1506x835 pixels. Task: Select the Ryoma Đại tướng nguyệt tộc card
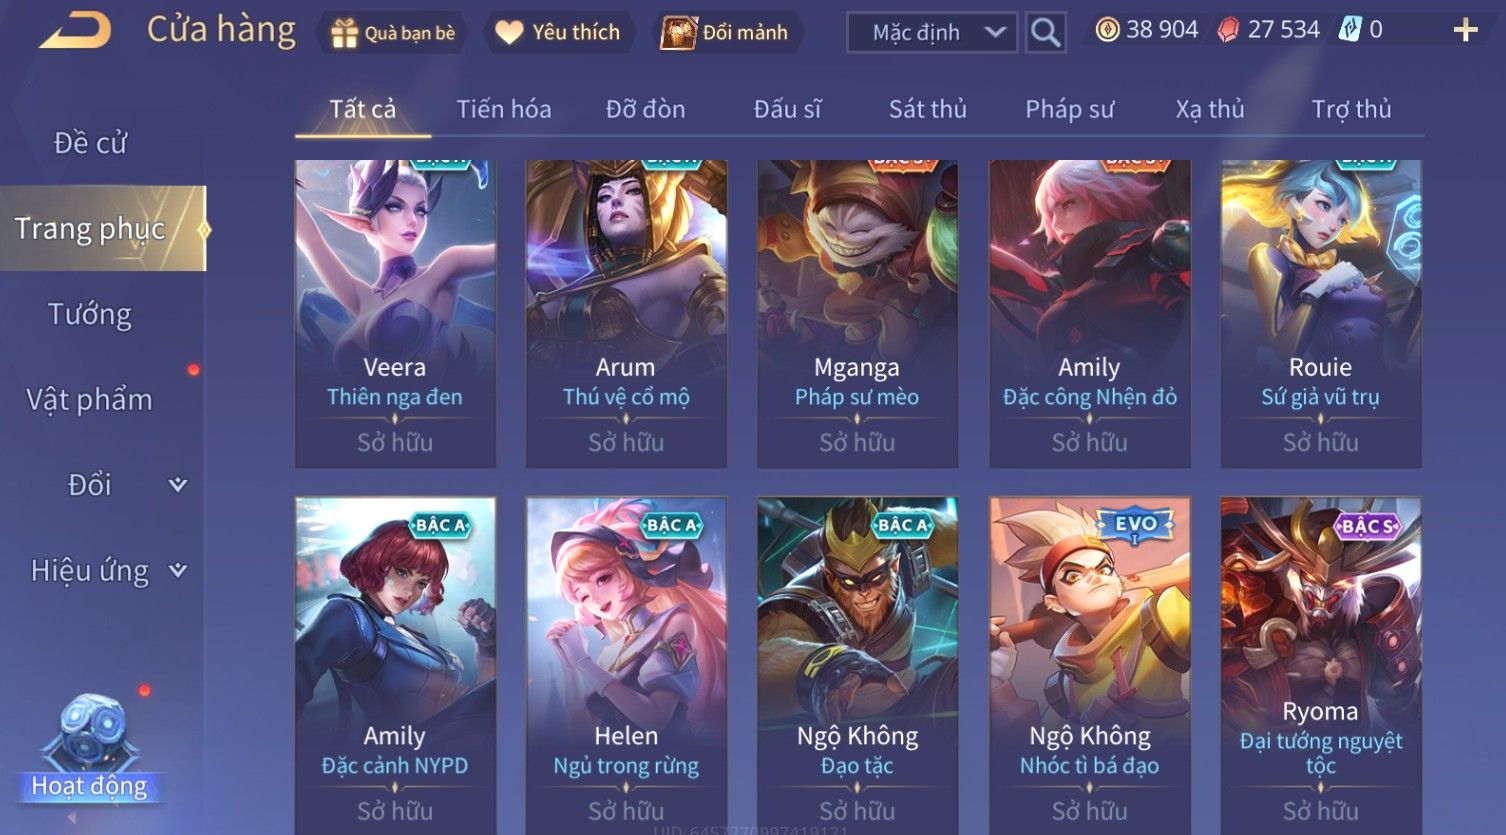[x=1320, y=665]
